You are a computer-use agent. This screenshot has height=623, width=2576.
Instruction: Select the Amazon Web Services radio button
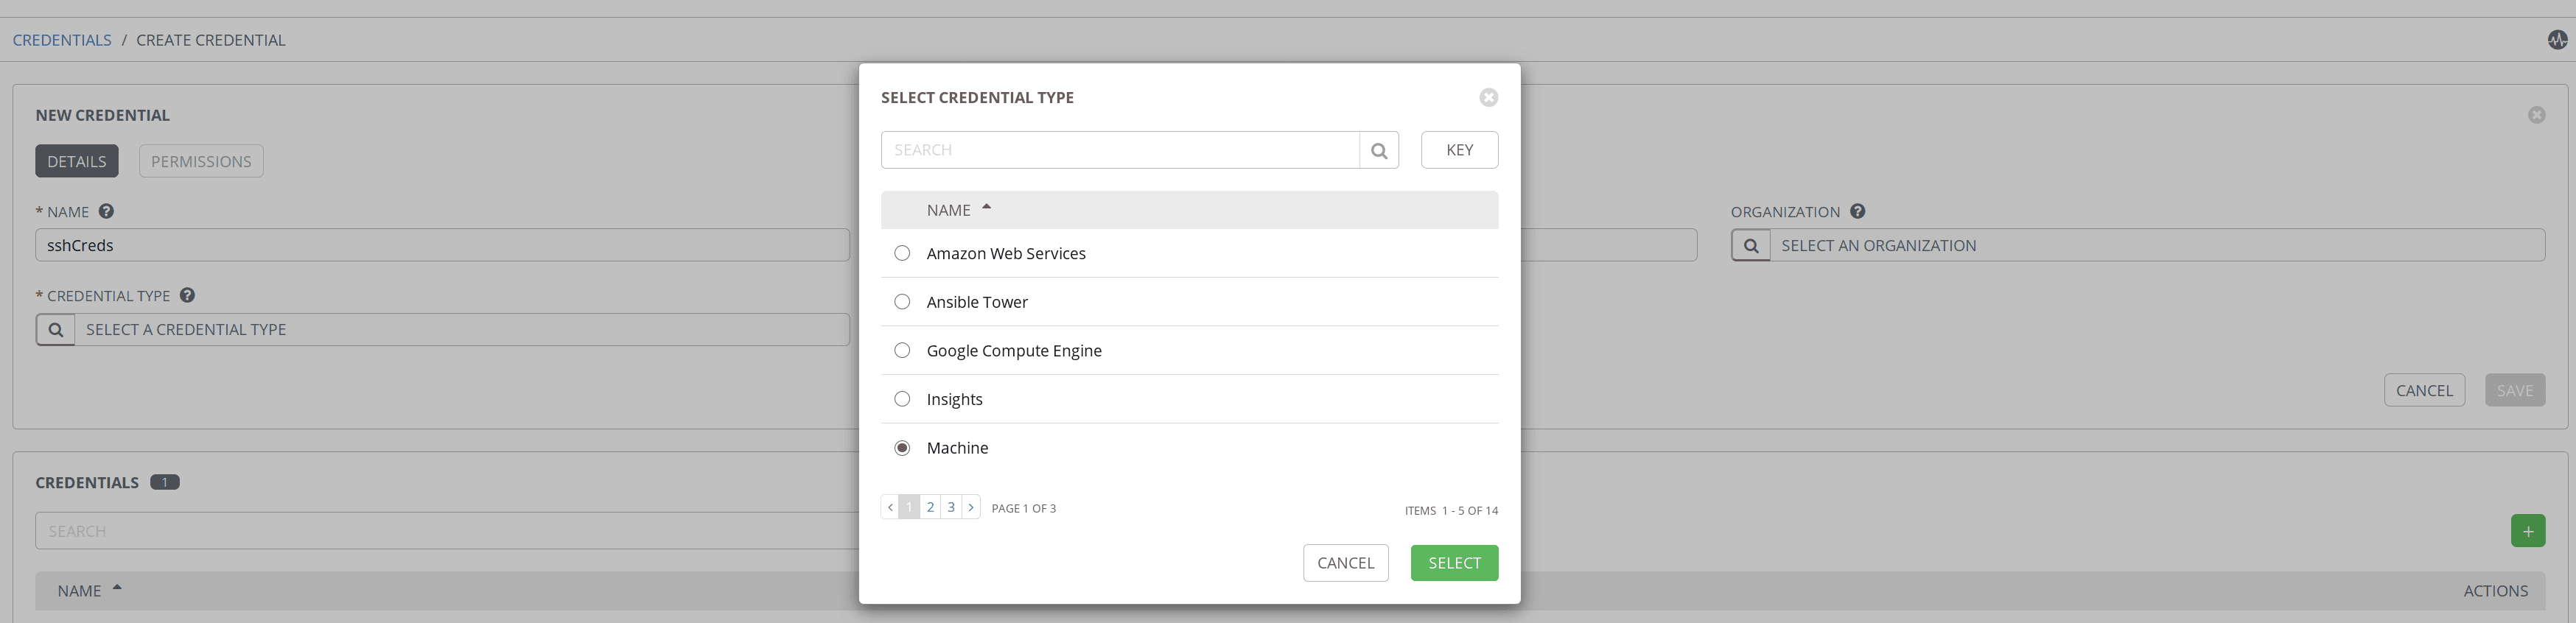(902, 253)
